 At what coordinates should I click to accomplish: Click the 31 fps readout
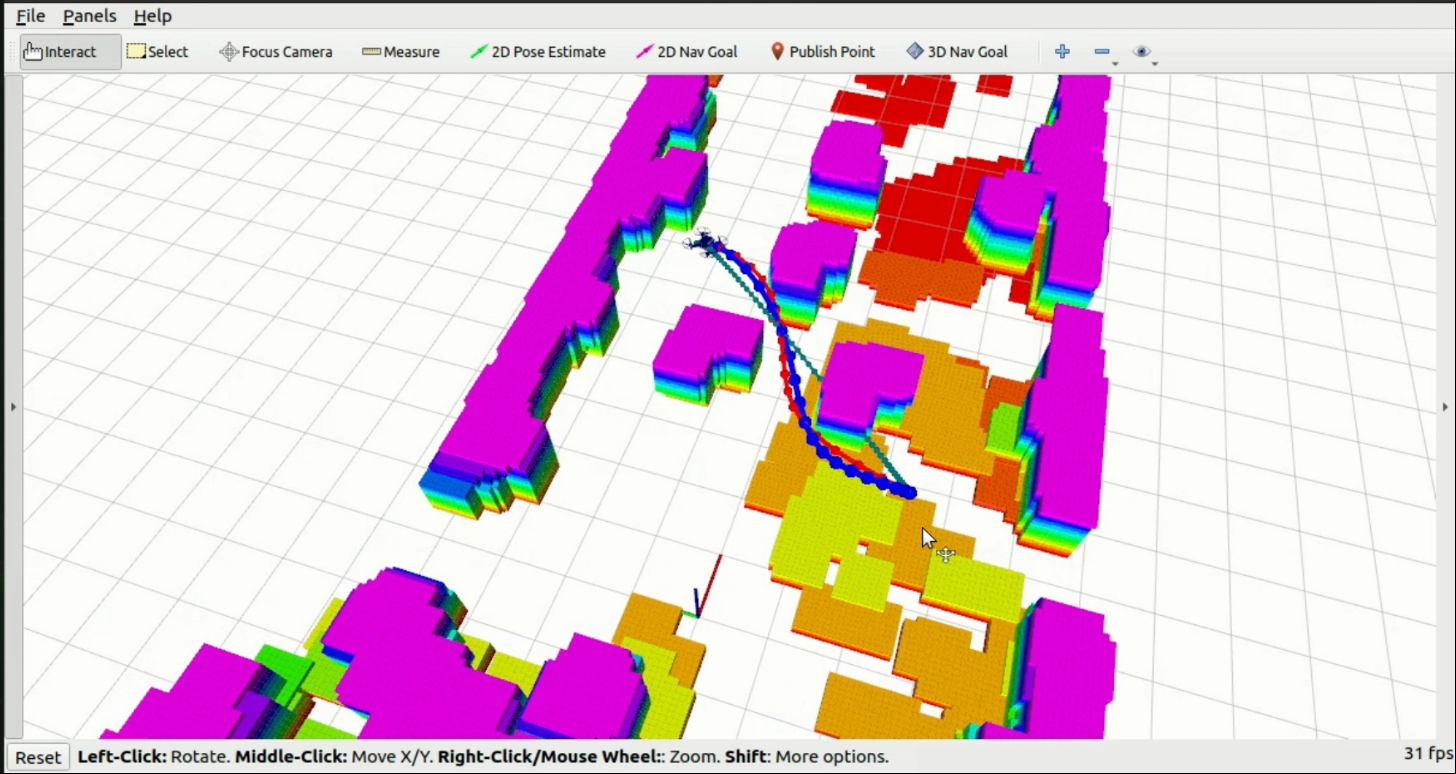pyautogui.click(x=1426, y=753)
